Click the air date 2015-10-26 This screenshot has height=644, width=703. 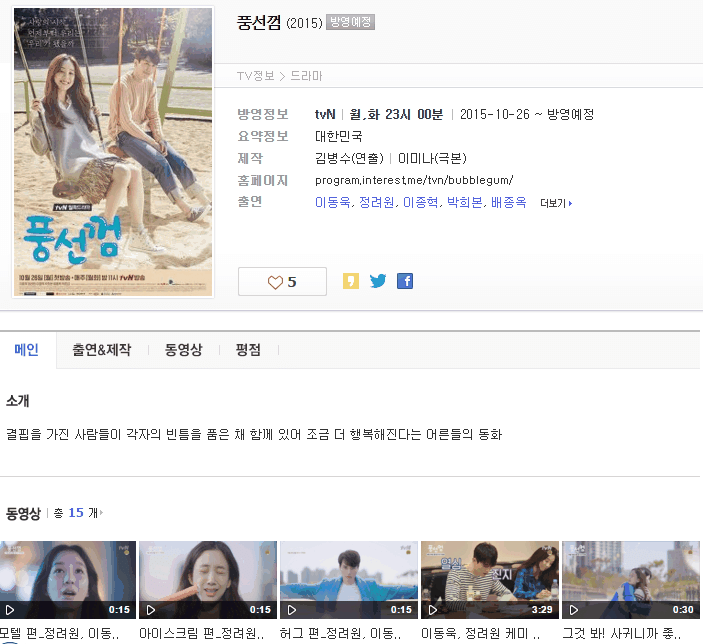coord(495,114)
